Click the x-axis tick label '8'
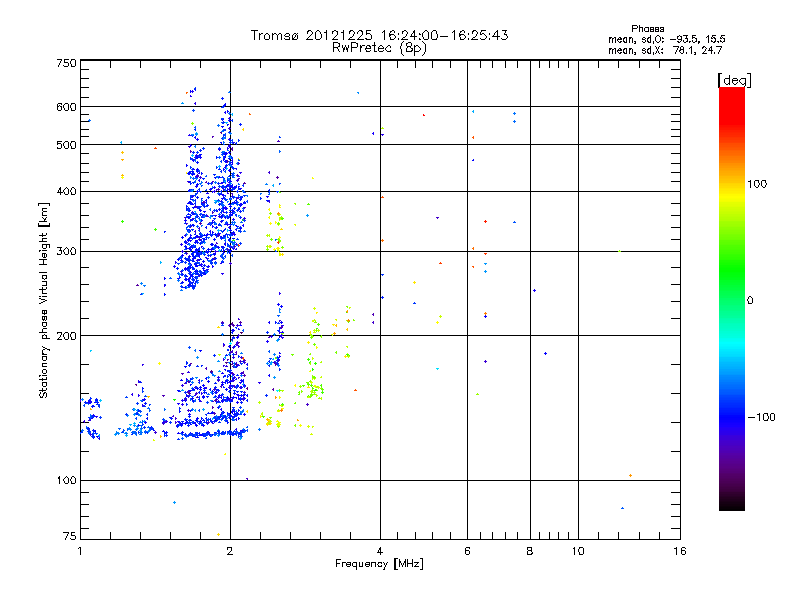 pyautogui.click(x=530, y=551)
